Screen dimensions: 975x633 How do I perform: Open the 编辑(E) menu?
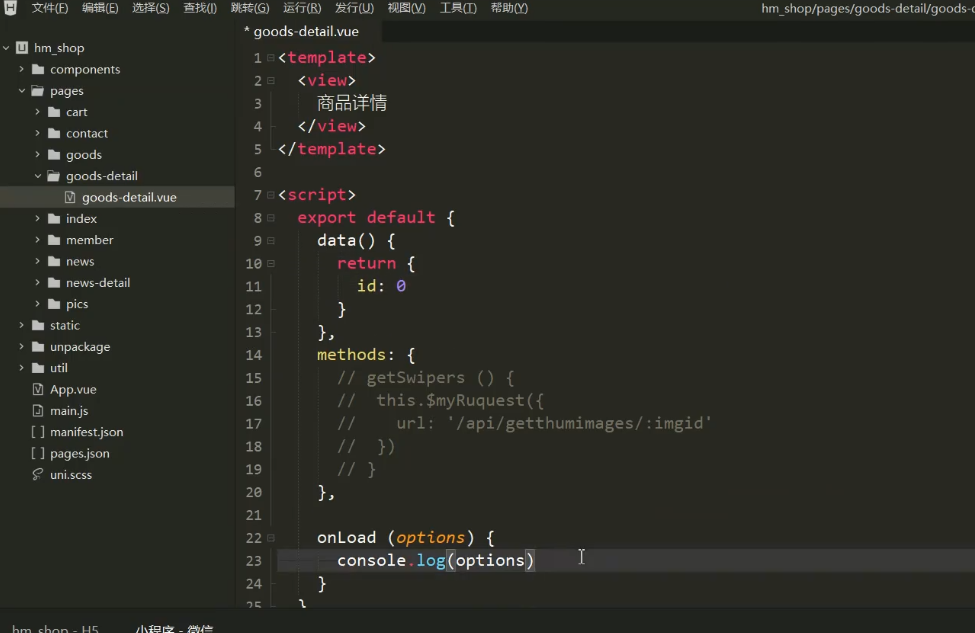(100, 8)
